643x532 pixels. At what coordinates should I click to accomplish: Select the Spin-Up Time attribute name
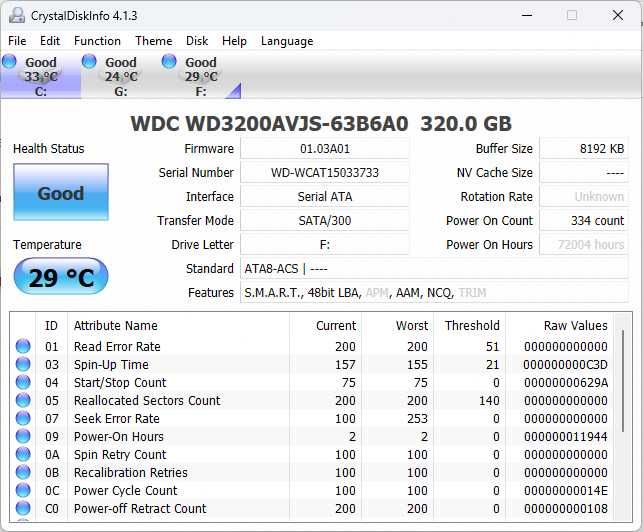111,365
